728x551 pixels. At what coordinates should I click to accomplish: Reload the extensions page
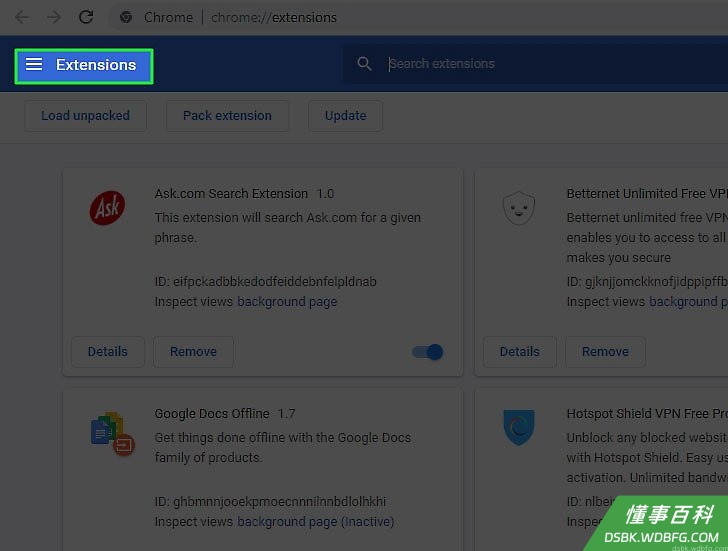(86, 17)
